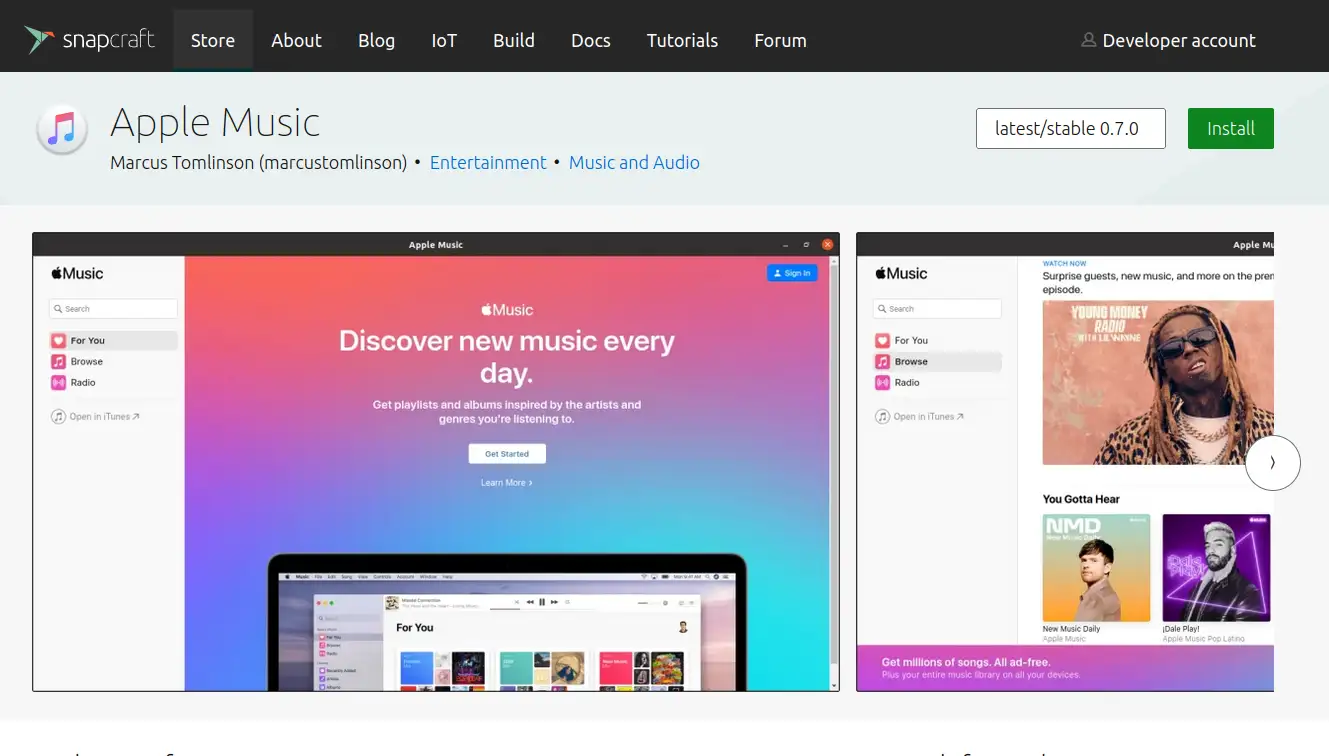Screen dimensions: 1329x756
Task: Open the Music and Audio category link
Action: tap(634, 162)
